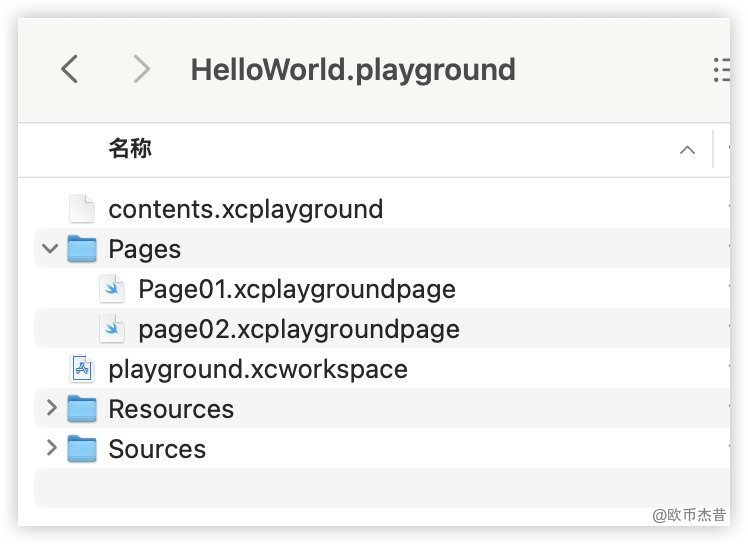Click the HelloWorld.playground window title
The height and width of the screenshot is (544, 748).
coord(353,70)
